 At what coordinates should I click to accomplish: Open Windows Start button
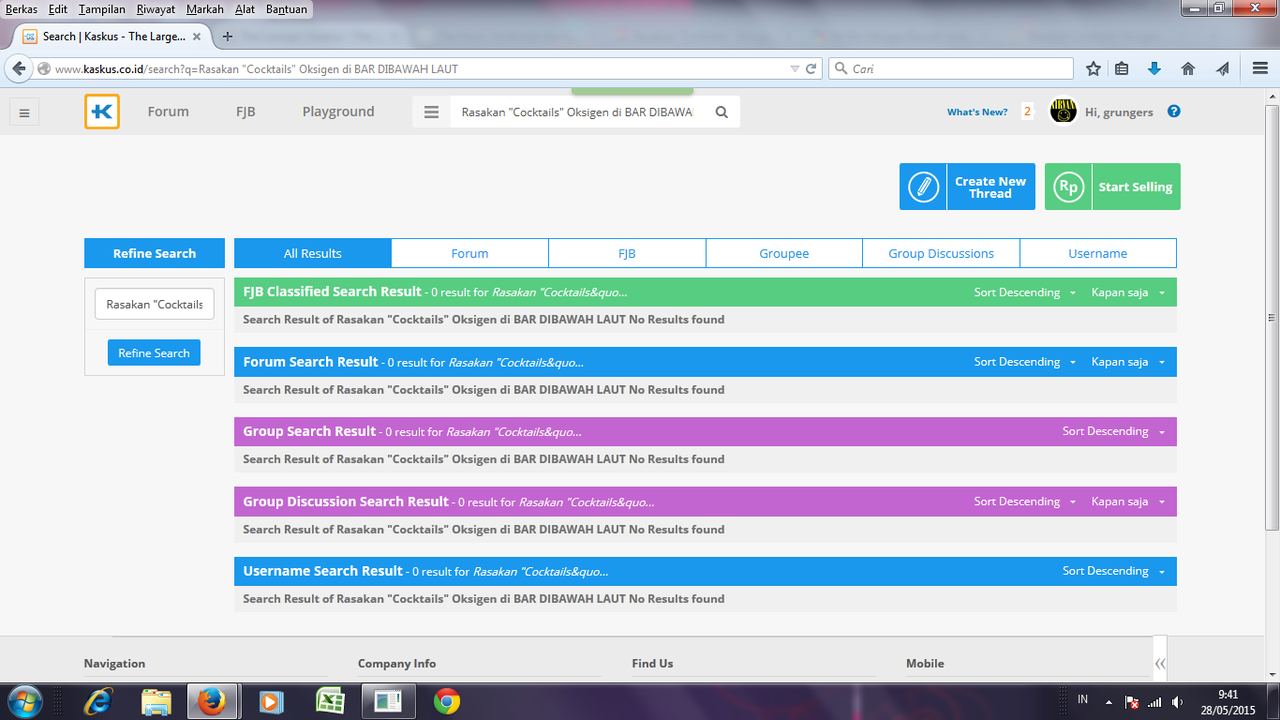(23, 701)
